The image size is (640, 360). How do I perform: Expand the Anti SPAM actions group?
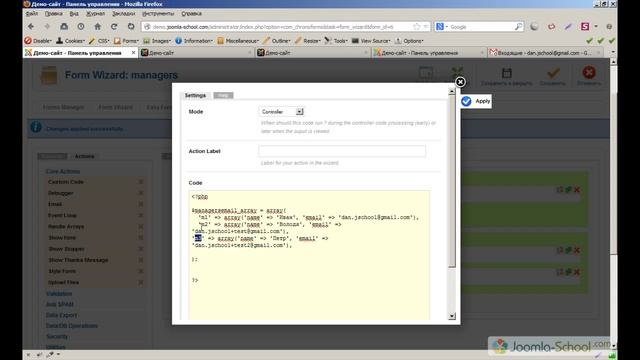[x=60, y=304]
